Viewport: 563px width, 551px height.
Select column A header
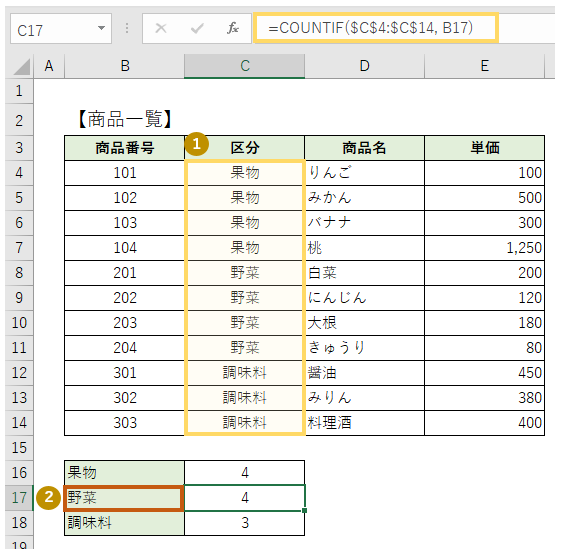click(x=49, y=66)
